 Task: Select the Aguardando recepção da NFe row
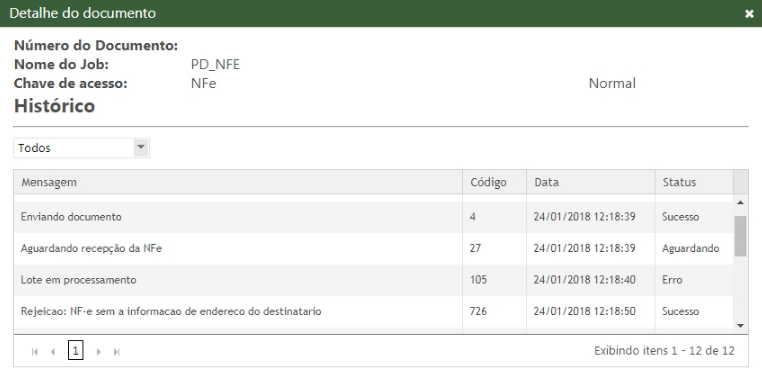(x=373, y=248)
